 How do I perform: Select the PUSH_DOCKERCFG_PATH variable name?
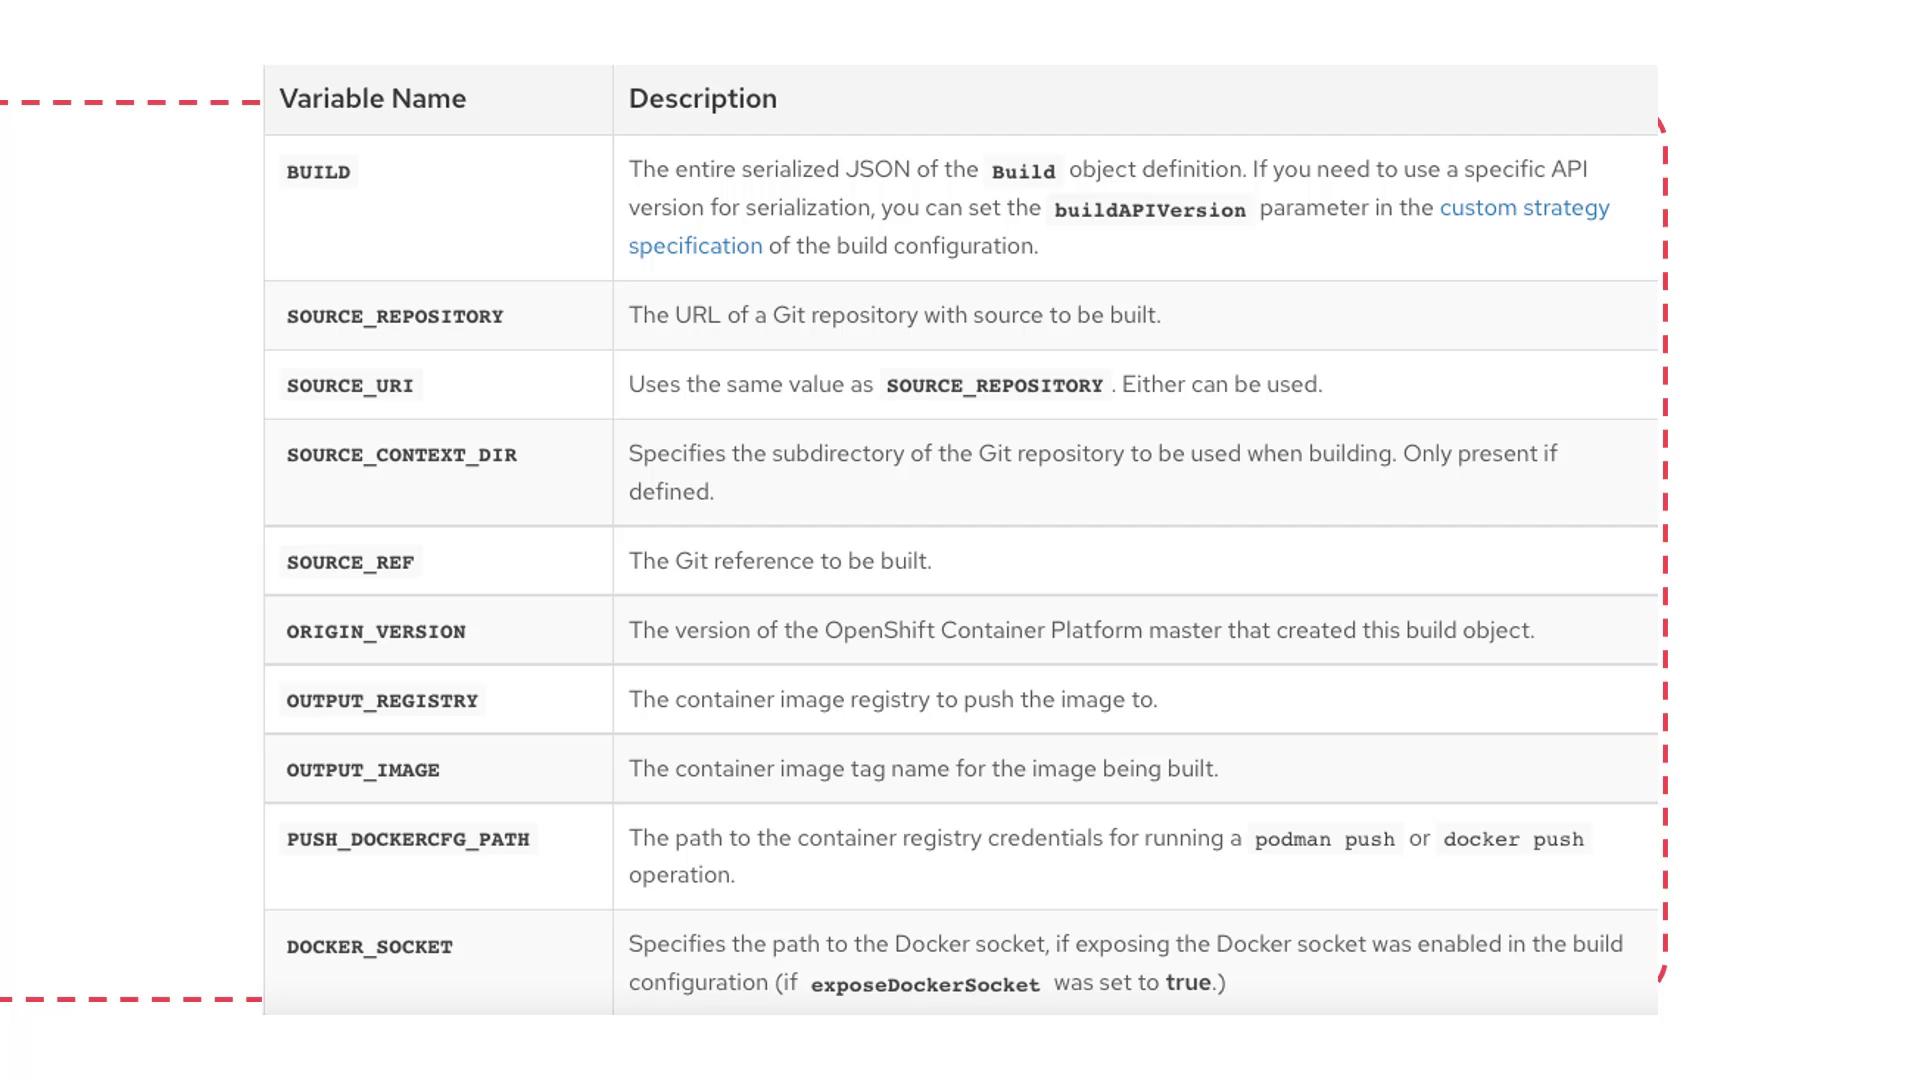point(408,840)
